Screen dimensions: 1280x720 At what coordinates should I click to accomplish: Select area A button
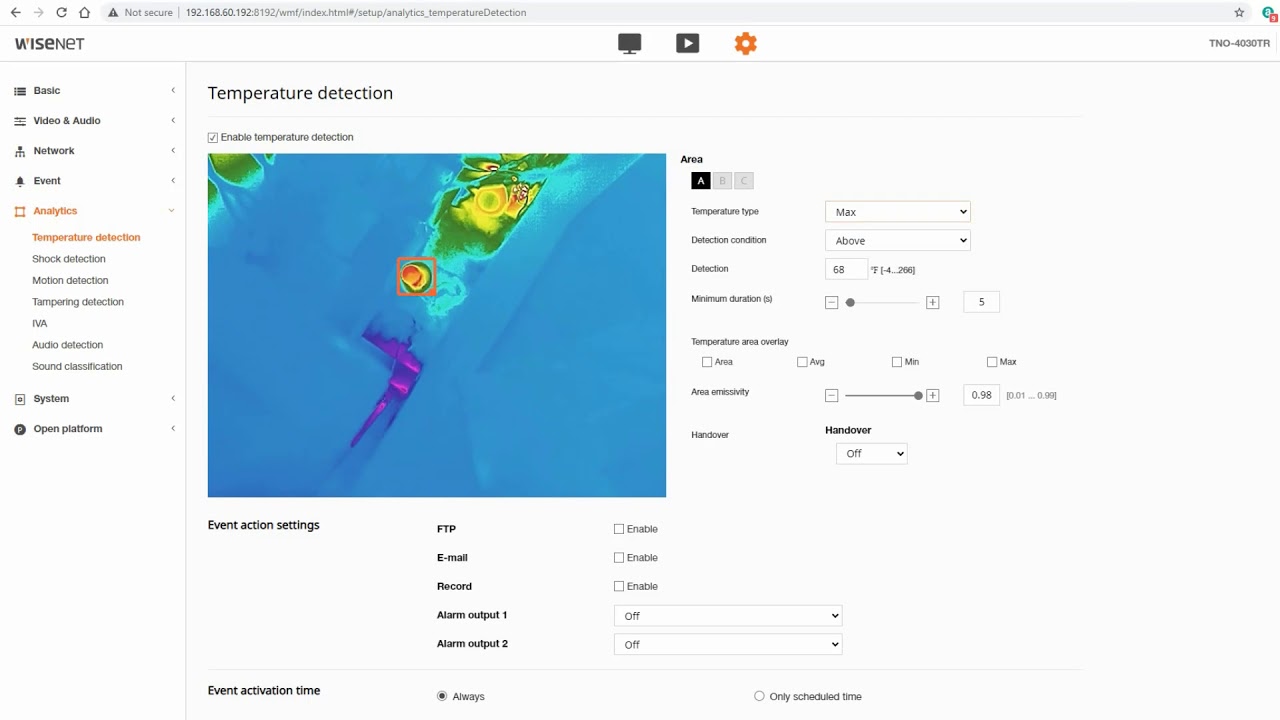(x=701, y=181)
